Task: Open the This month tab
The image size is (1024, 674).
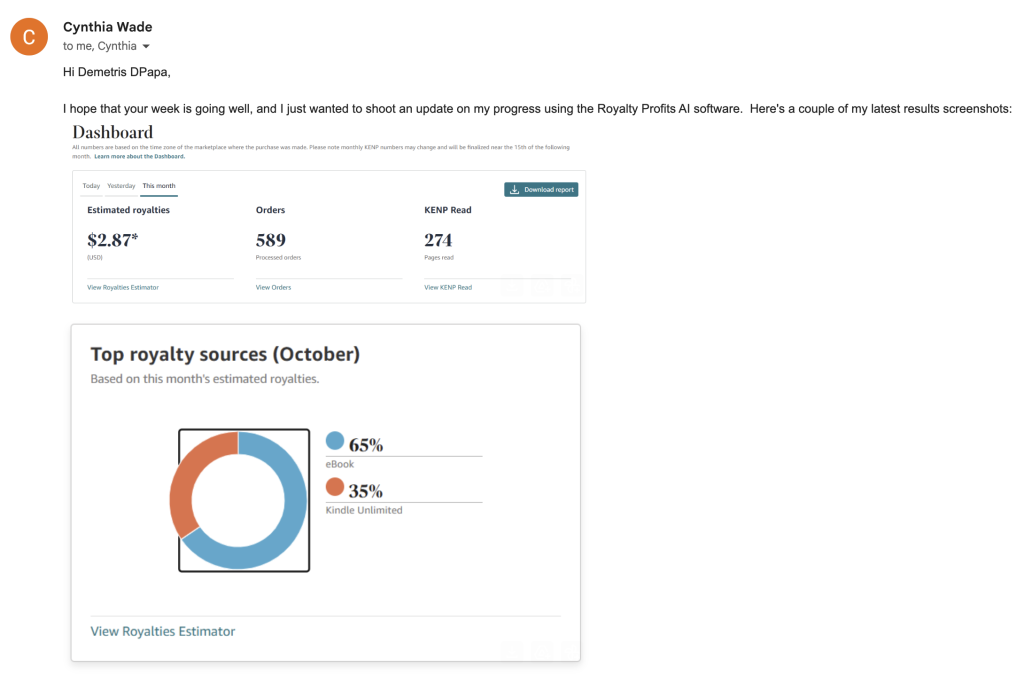Action: coord(159,186)
